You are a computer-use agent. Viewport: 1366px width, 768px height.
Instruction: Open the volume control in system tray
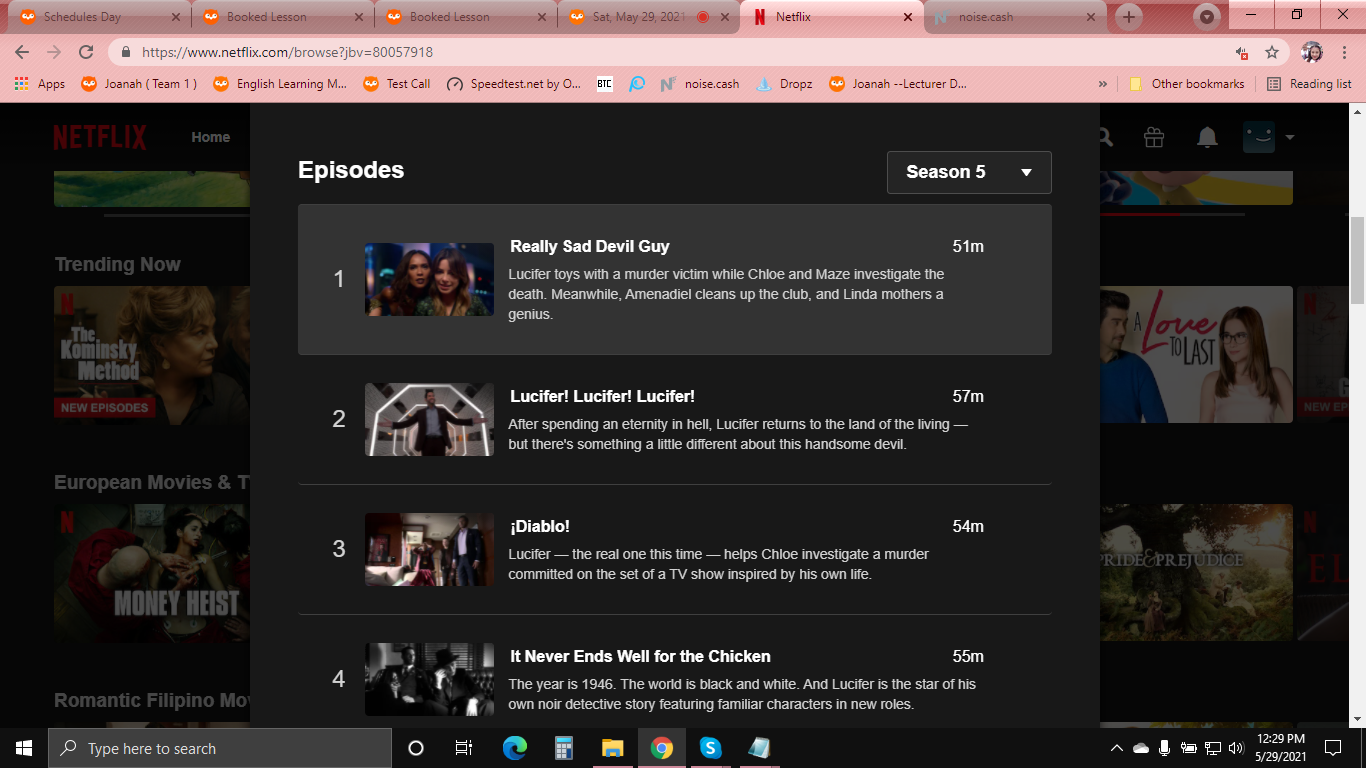(x=1236, y=748)
